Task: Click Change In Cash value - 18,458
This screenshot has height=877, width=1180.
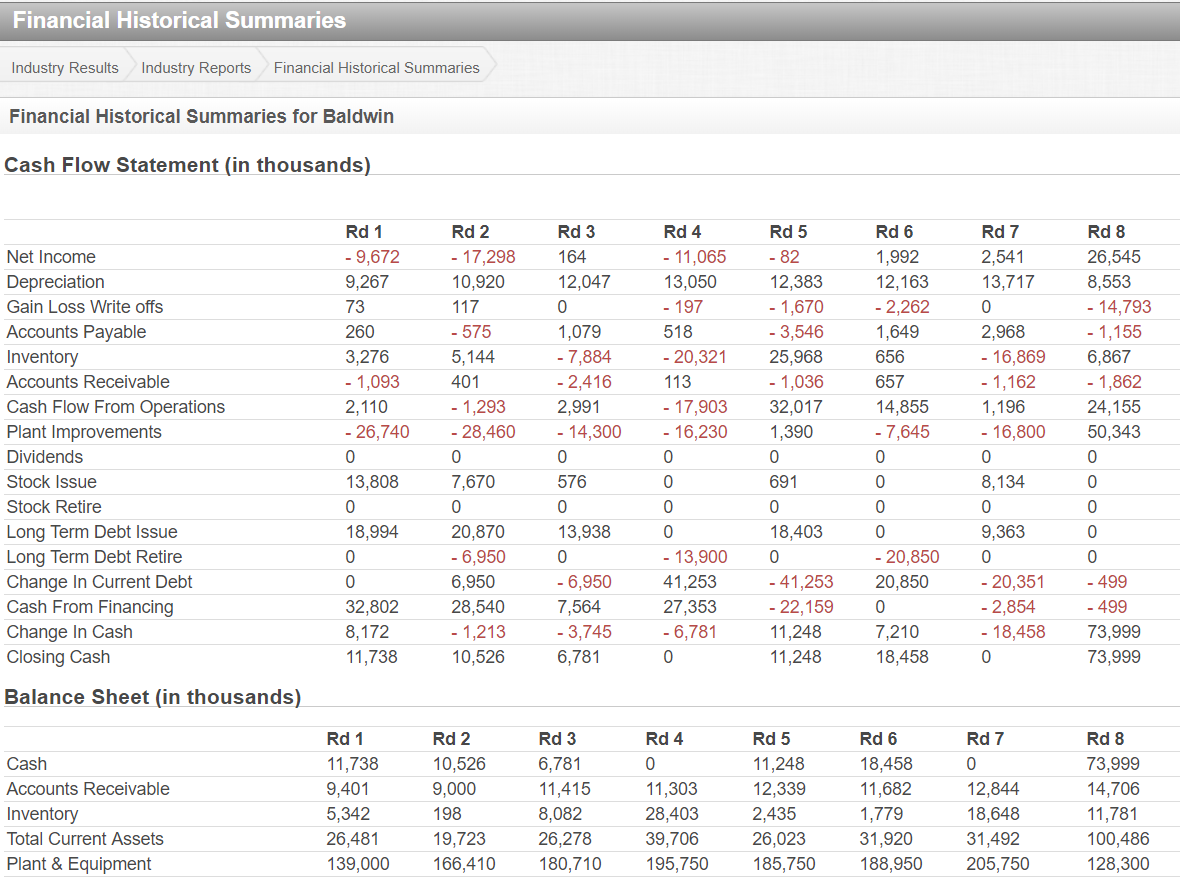Action: click(1013, 632)
